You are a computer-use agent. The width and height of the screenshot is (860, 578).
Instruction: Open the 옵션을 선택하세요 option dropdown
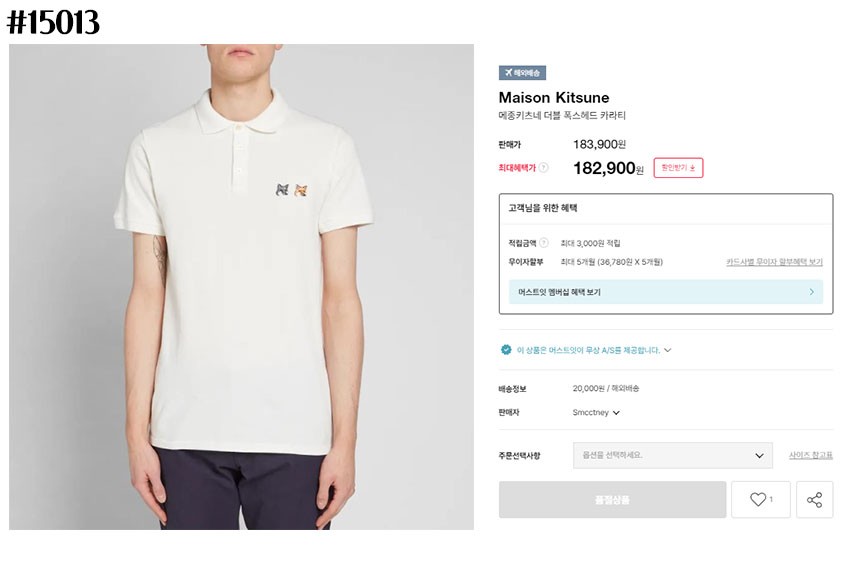coord(672,455)
